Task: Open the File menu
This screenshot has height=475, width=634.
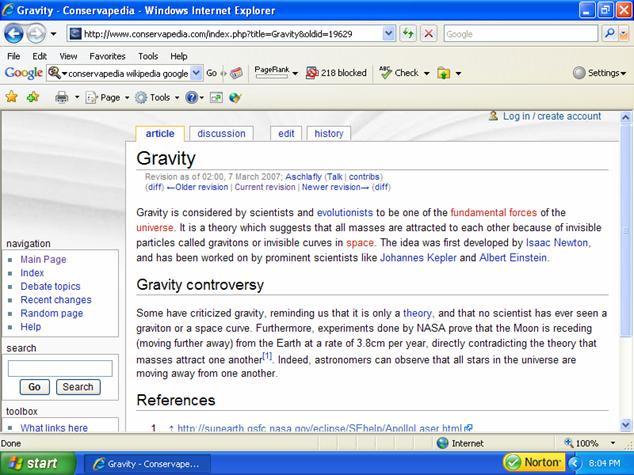Action: coord(14,56)
